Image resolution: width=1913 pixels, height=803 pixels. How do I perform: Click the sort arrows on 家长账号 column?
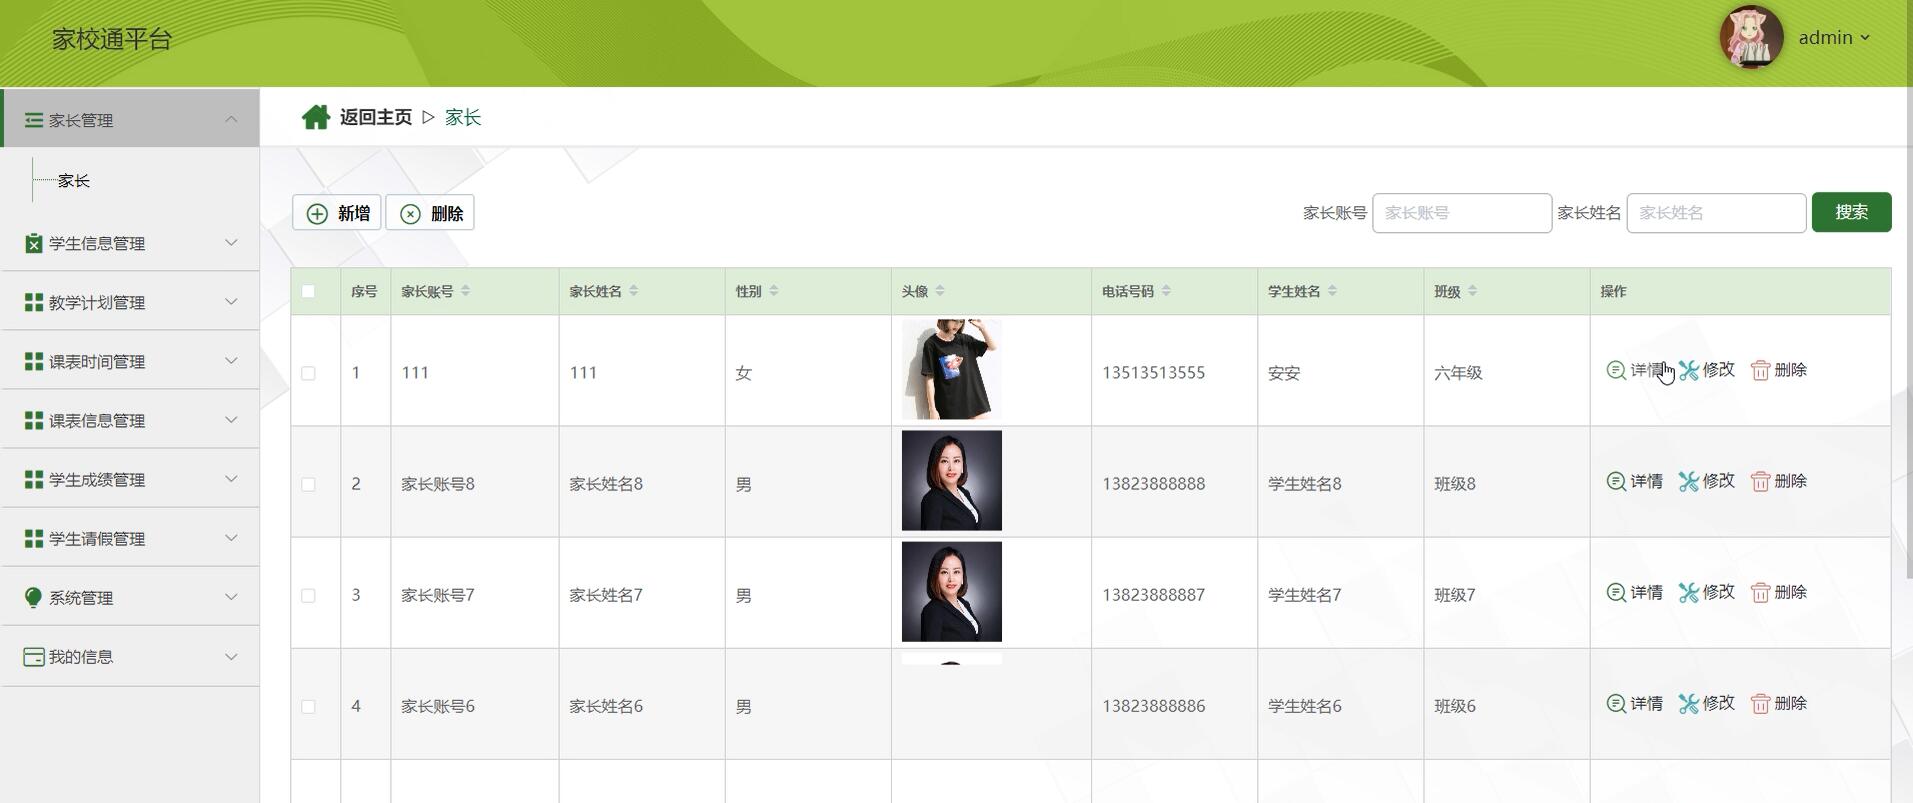466,291
